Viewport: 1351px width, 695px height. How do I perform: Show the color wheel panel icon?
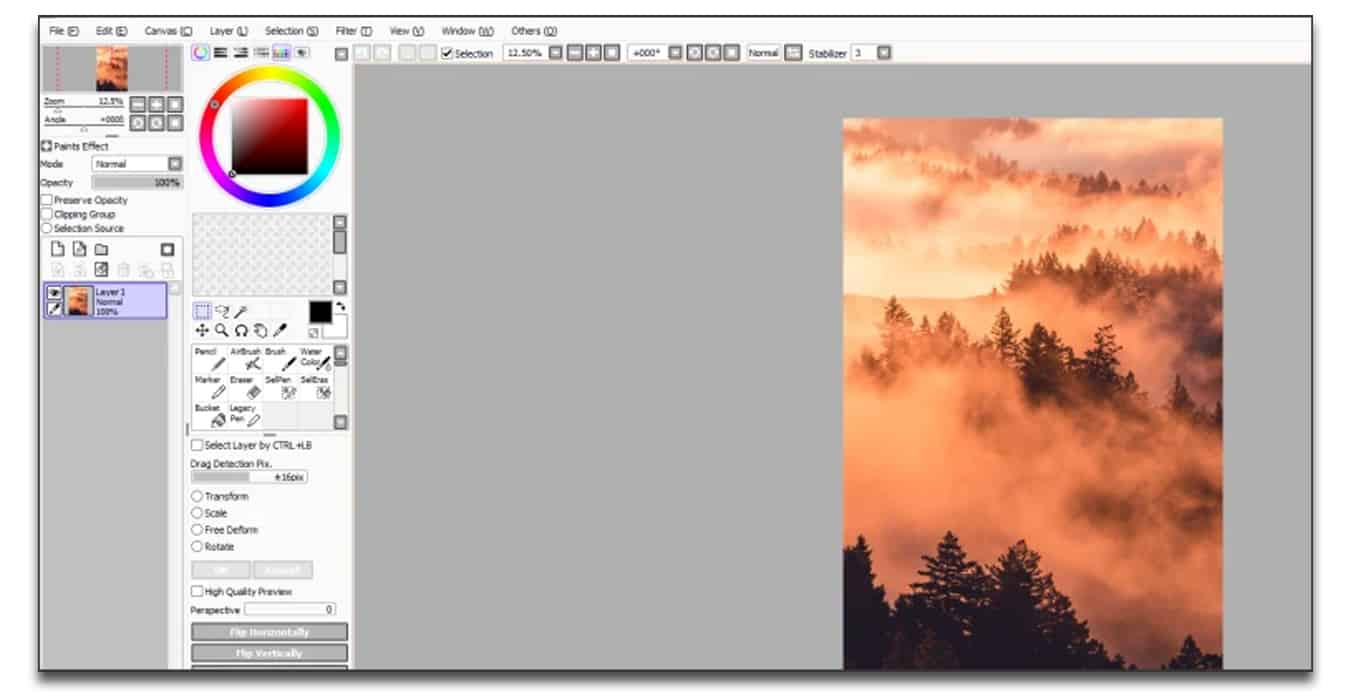(201, 53)
